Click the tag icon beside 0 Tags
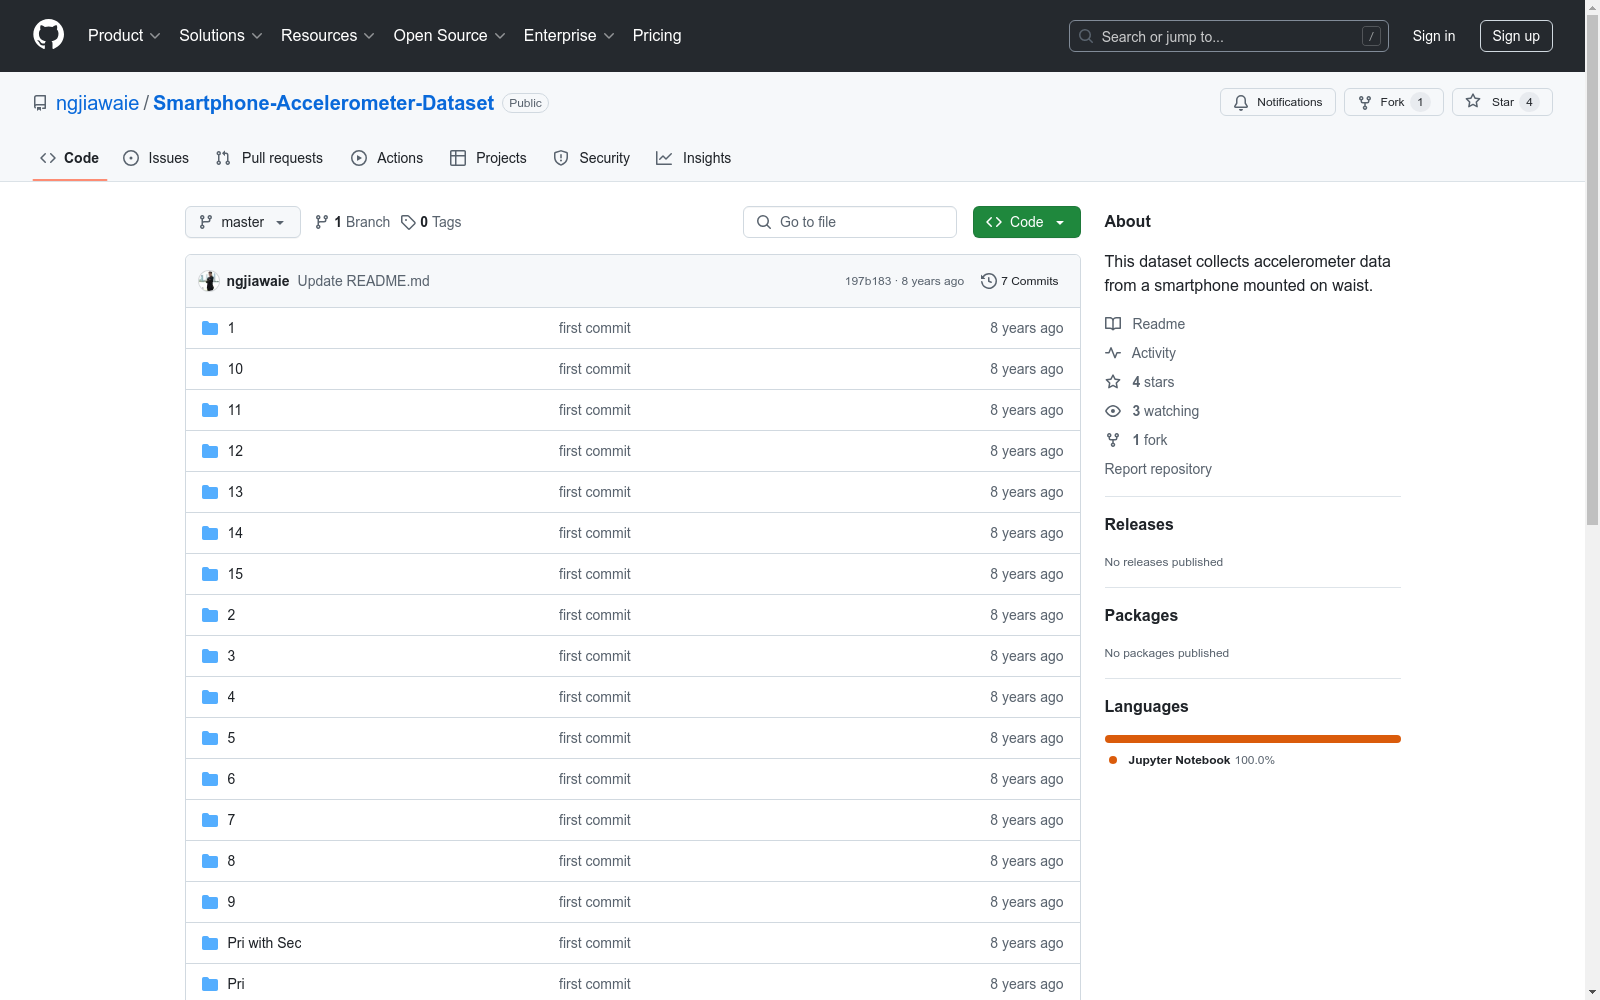Image resolution: width=1600 pixels, height=1000 pixels. click(408, 222)
